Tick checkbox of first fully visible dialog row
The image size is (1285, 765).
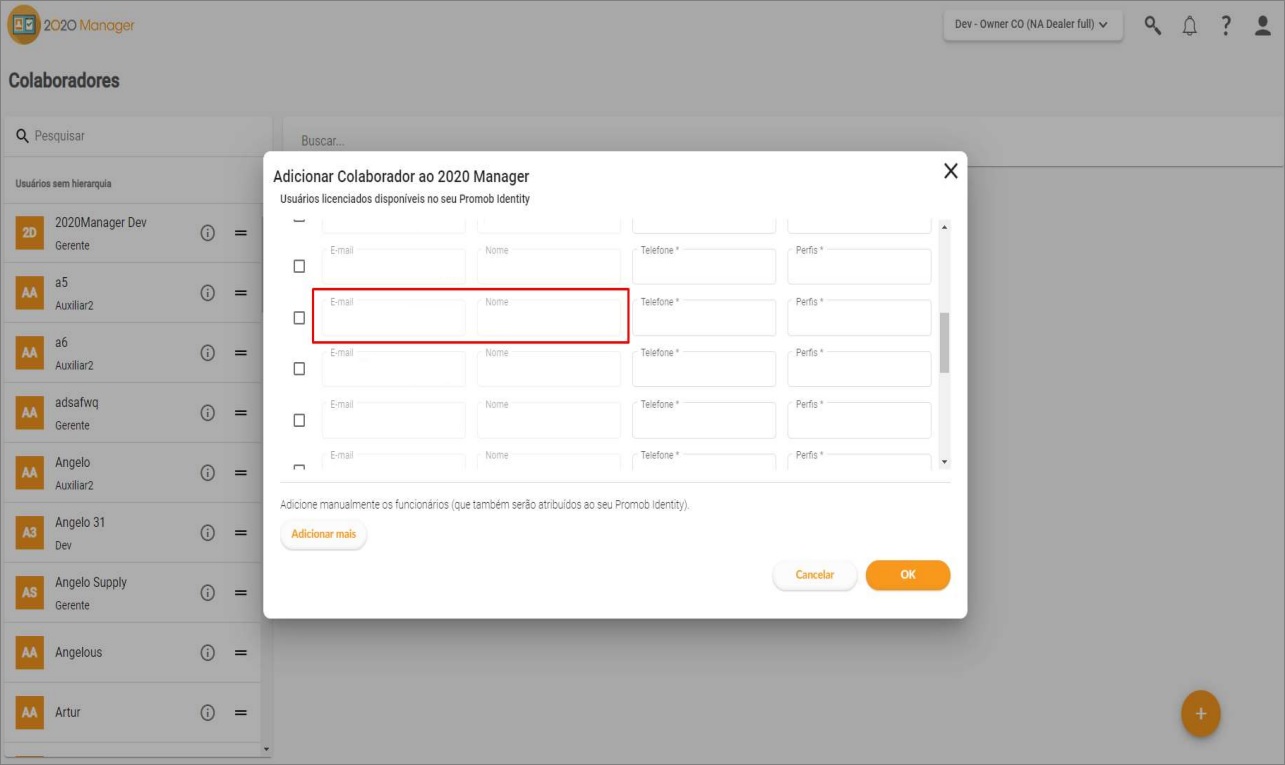(299, 266)
